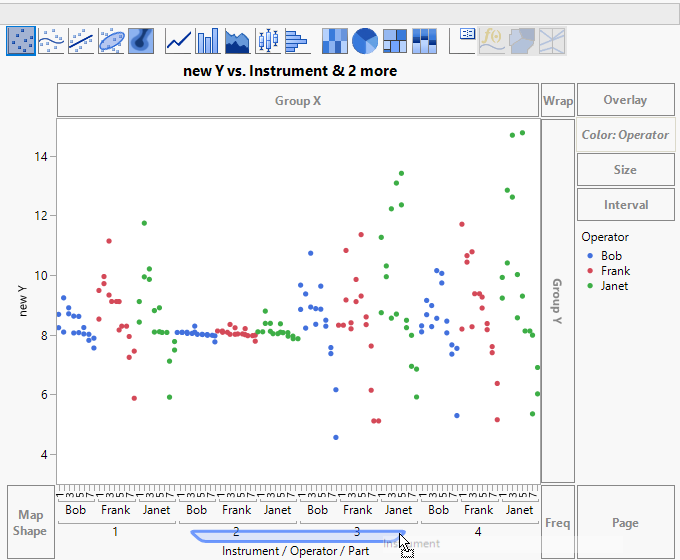Select the Bar chart element
The height and width of the screenshot is (560, 680).
208,40
